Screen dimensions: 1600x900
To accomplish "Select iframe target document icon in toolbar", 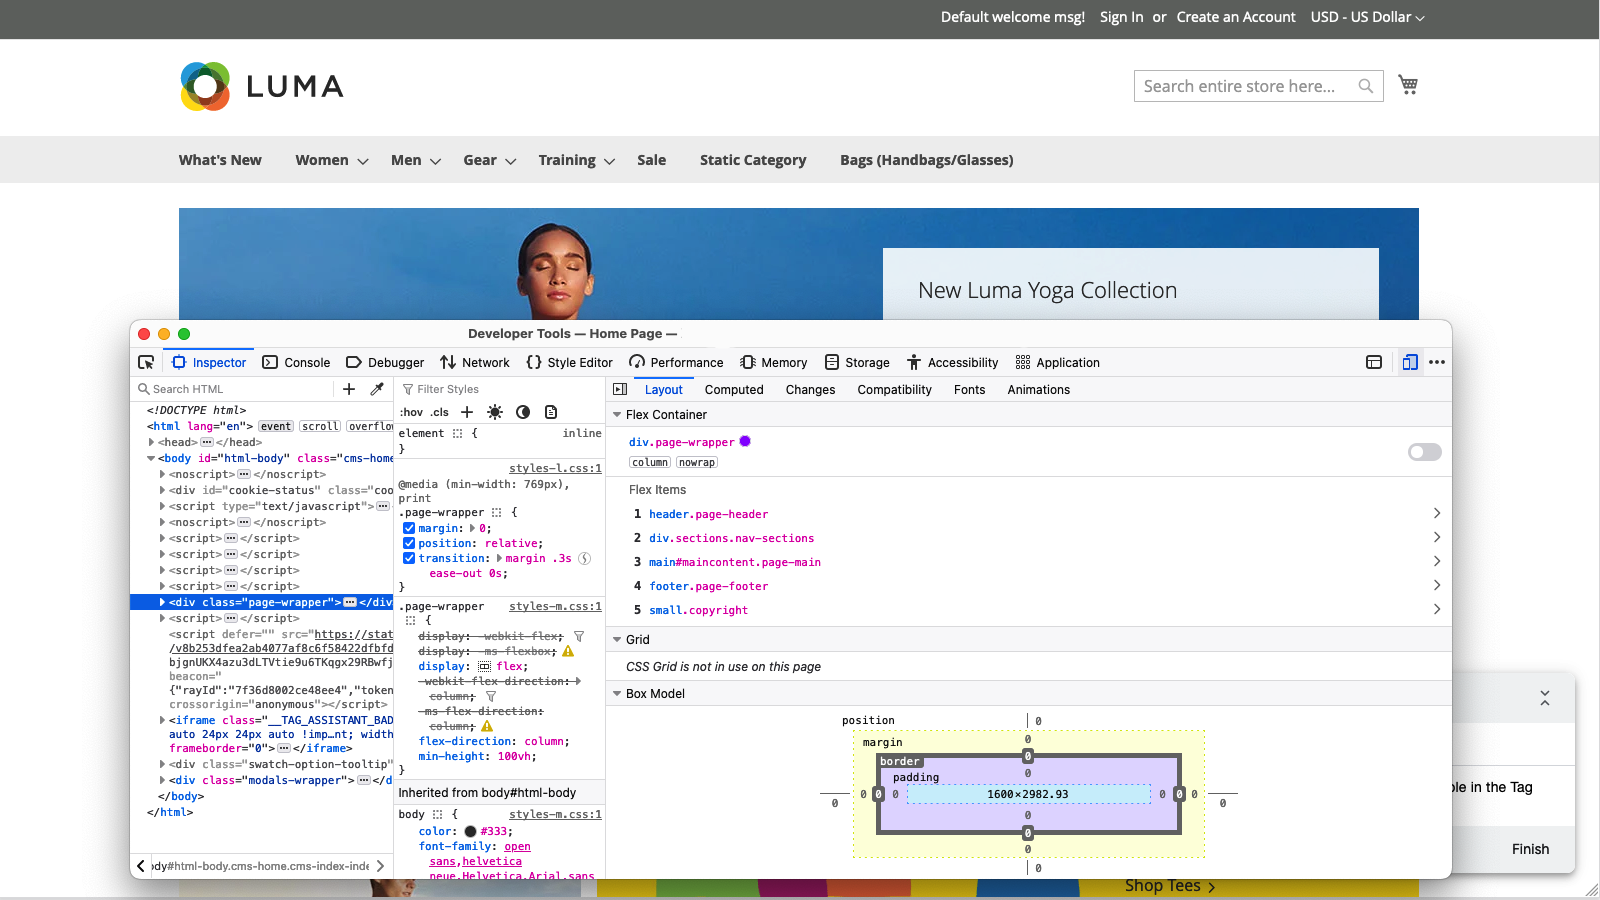I will 1374,362.
